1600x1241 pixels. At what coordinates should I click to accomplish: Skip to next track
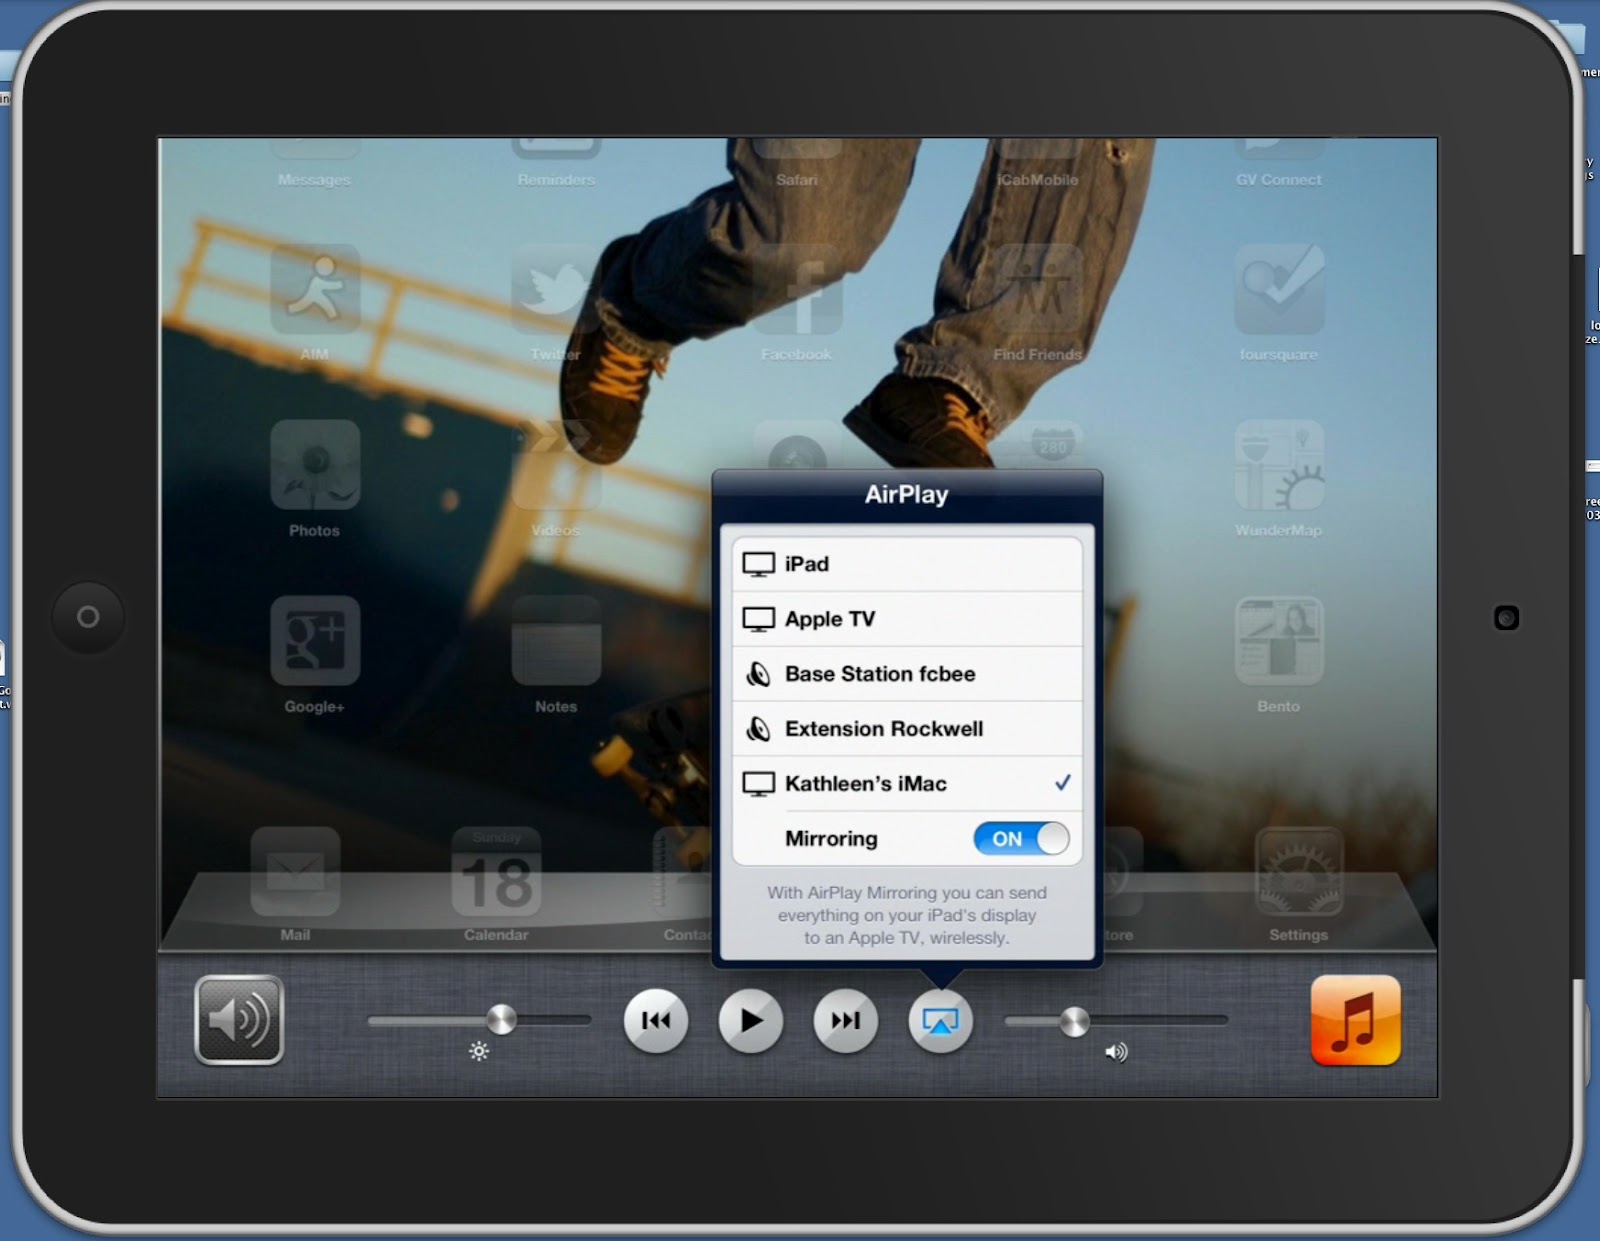[x=845, y=1021]
